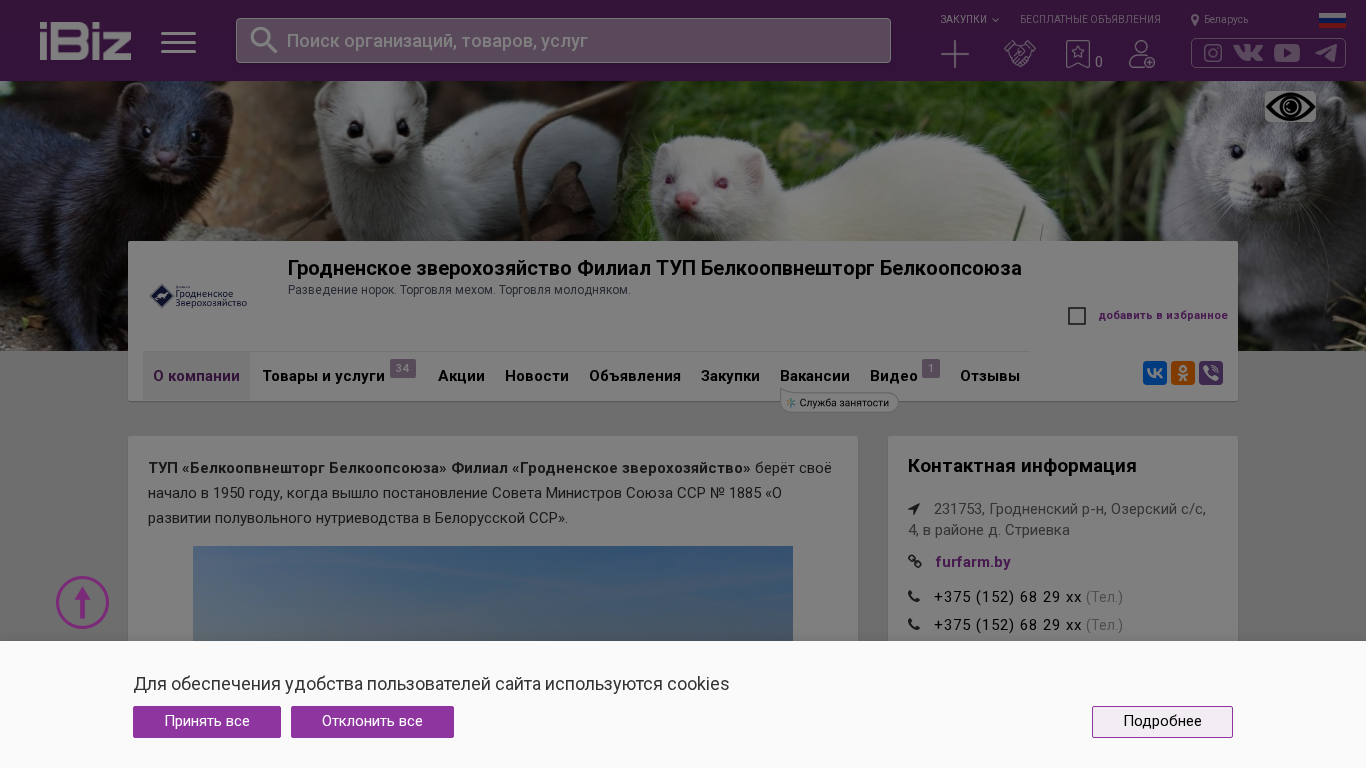Click the scroll-to-top arrow circle
Image resolution: width=1366 pixels, height=768 pixels.
pyautogui.click(x=82, y=602)
